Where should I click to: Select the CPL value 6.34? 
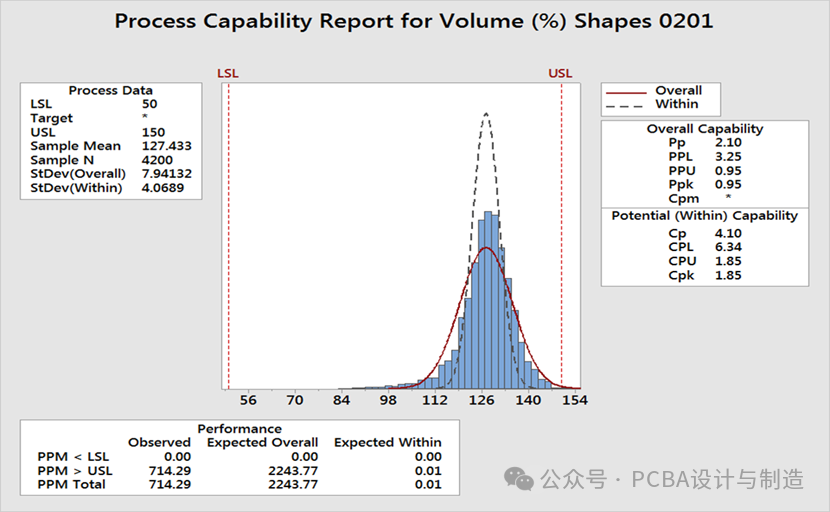pyautogui.click(x=728, y=247)
